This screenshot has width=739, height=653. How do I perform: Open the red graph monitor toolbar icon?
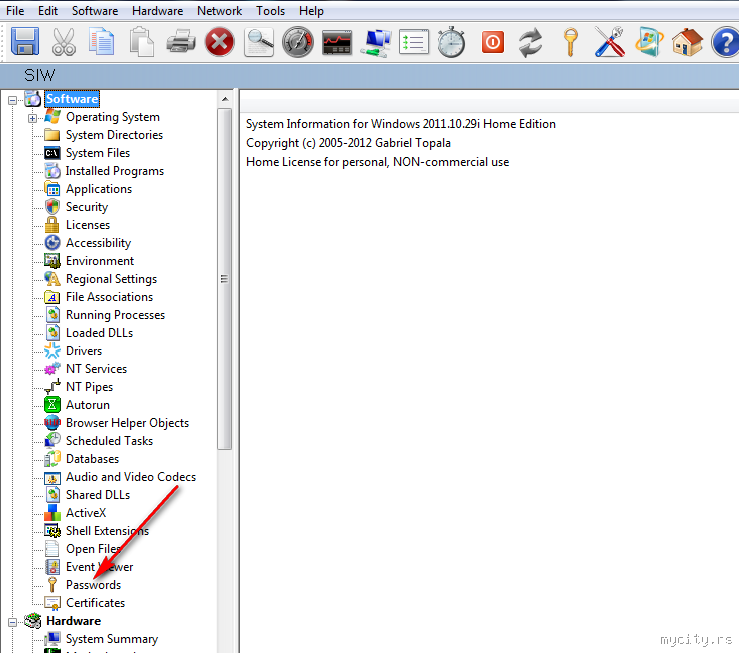337,42
